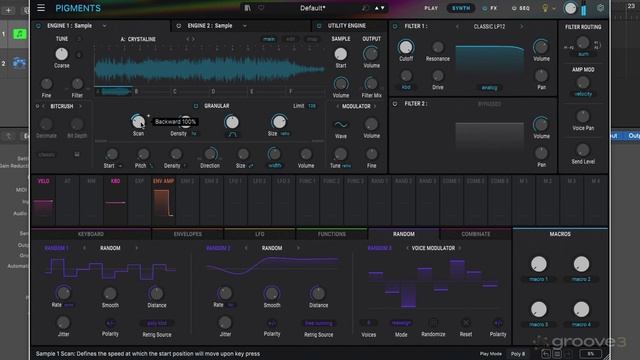Open Engine 1 Sample type dropdown
The image size is (640, 360).
(x=104, y=26)
